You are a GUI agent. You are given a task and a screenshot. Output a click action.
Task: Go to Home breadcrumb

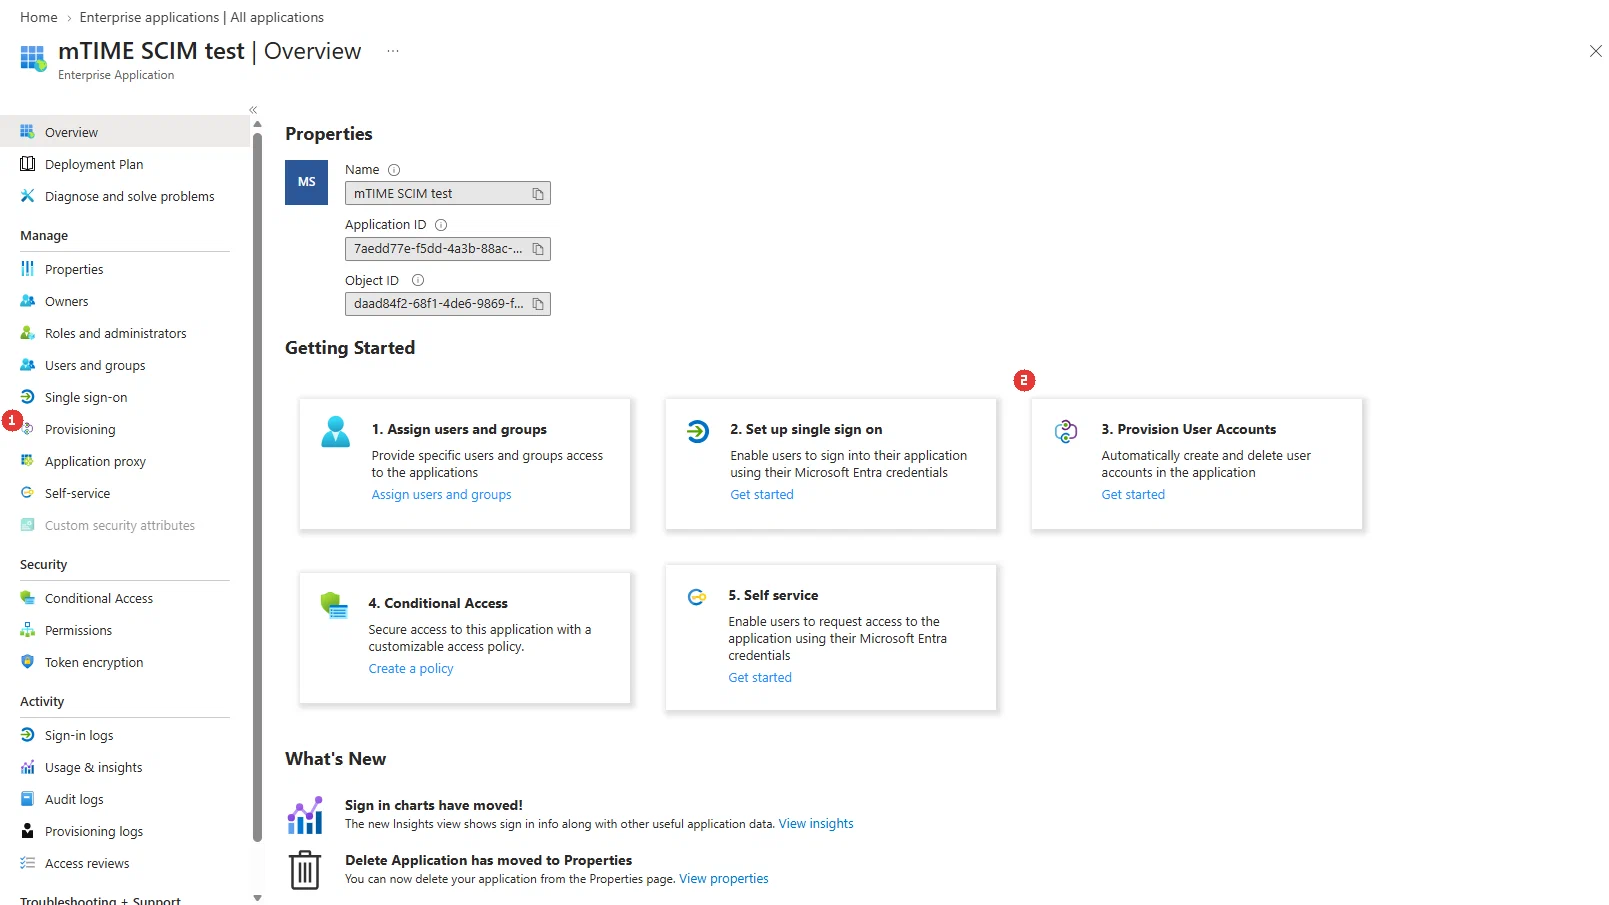39,17
